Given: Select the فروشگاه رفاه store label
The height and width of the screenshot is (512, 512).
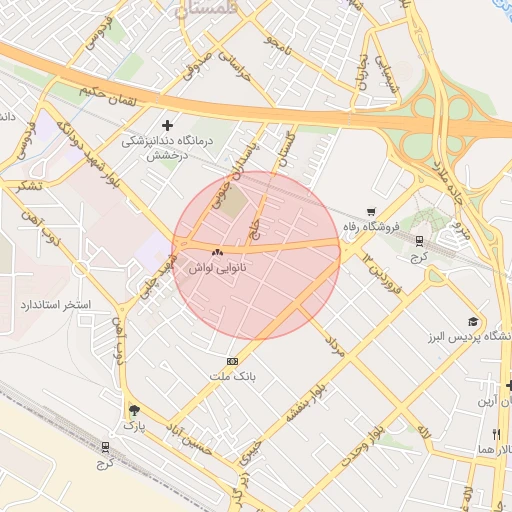Looking at the screenshot, I should tap(371, 227).
